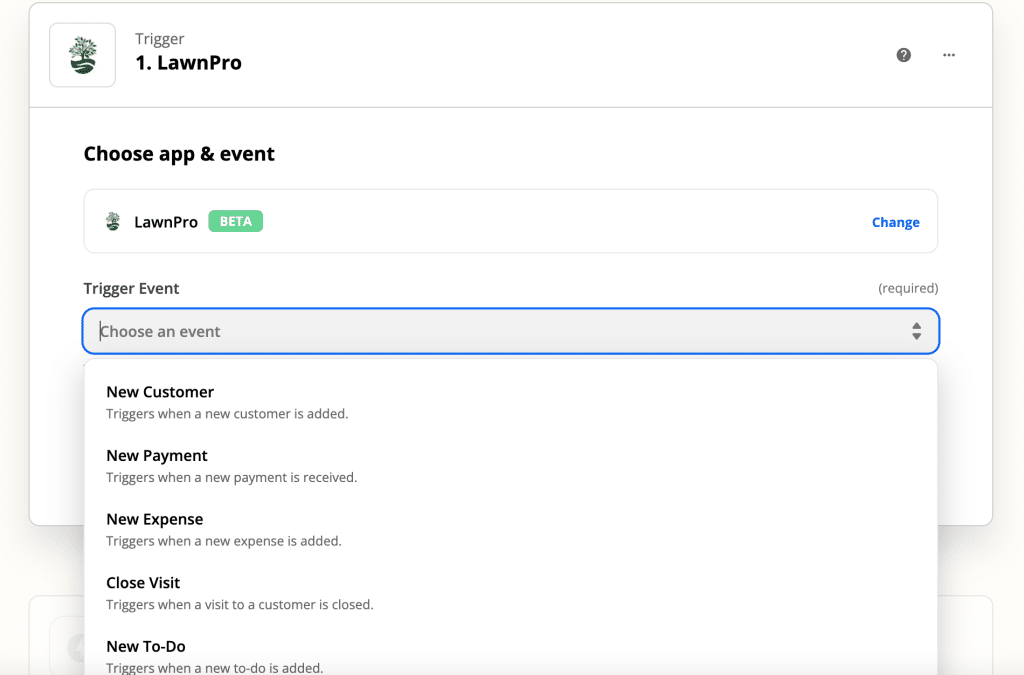The width and height of the screenshot is (1024, 675).
Task: Click 'Triggers when a new payment is received.'
Action: point(232,477)
